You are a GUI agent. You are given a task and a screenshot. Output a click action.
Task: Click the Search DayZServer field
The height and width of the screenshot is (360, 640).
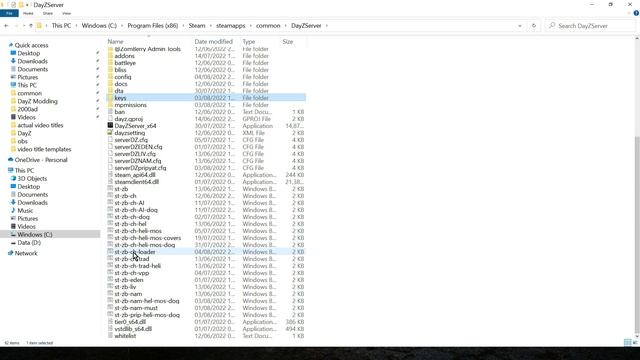pos(590,26)
